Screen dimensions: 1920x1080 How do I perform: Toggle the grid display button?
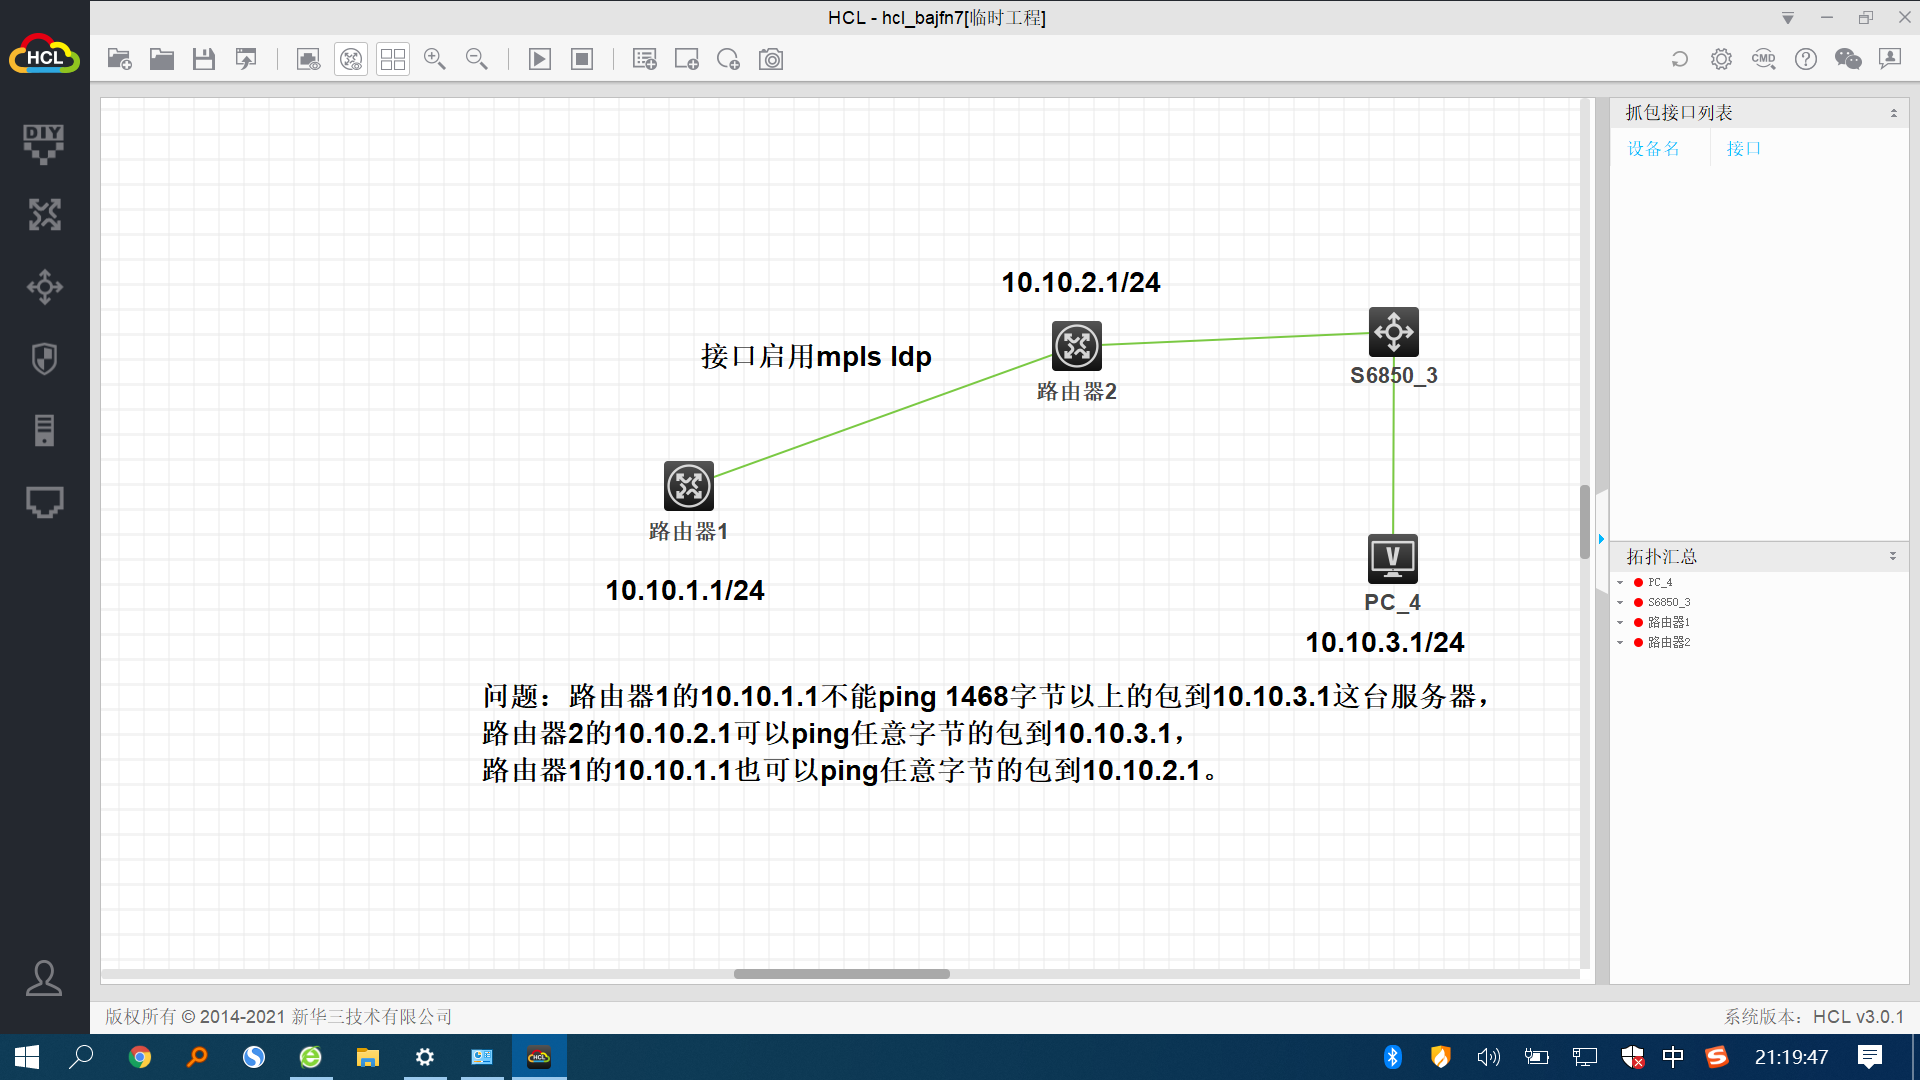(393, 59)
